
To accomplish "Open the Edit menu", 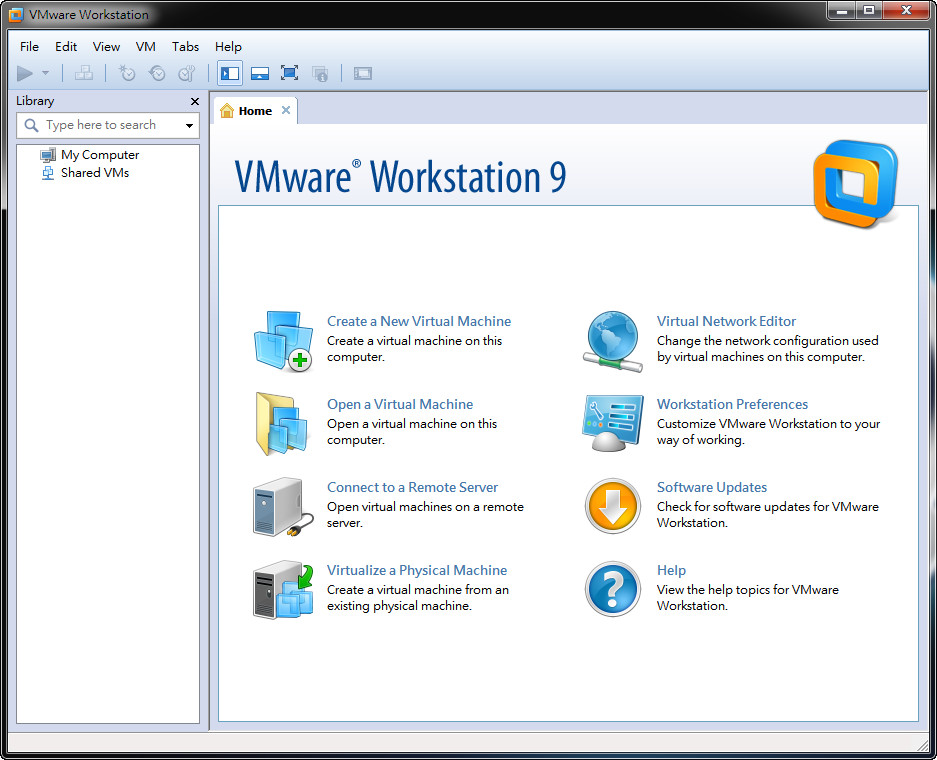I will [x=66, y=47].
